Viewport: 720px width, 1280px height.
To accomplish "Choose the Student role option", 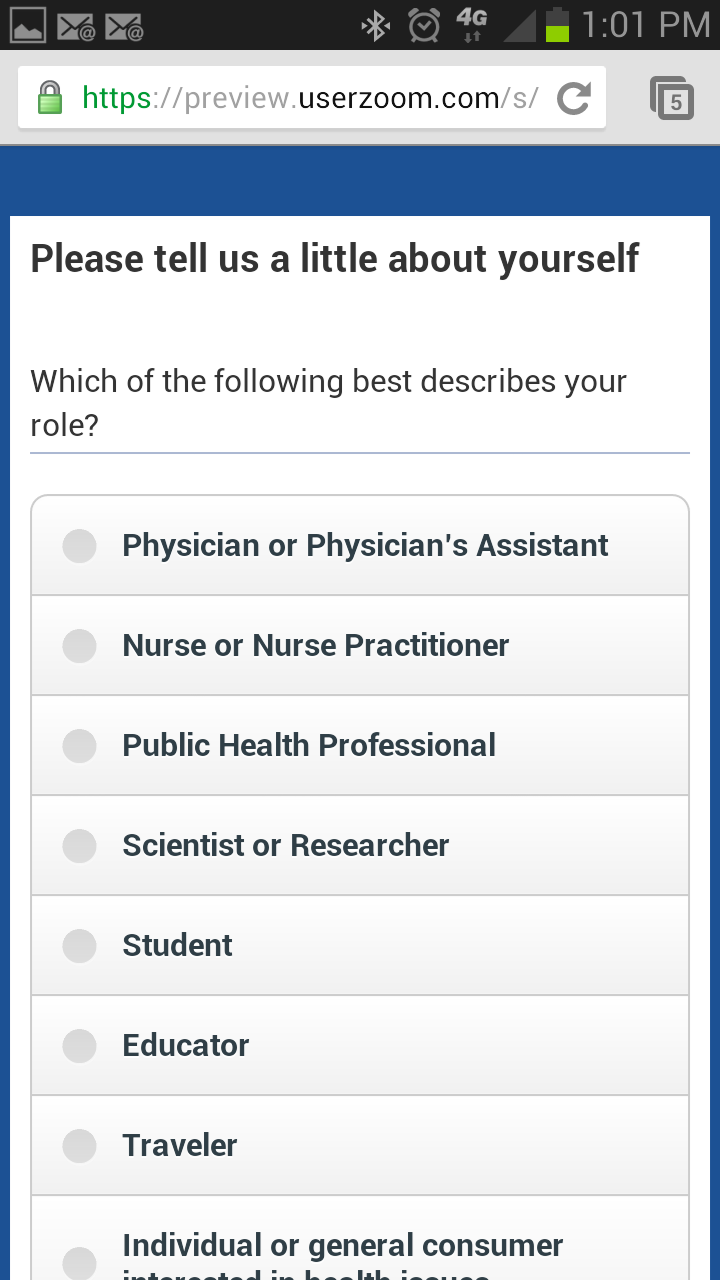I will pos(80,946).
